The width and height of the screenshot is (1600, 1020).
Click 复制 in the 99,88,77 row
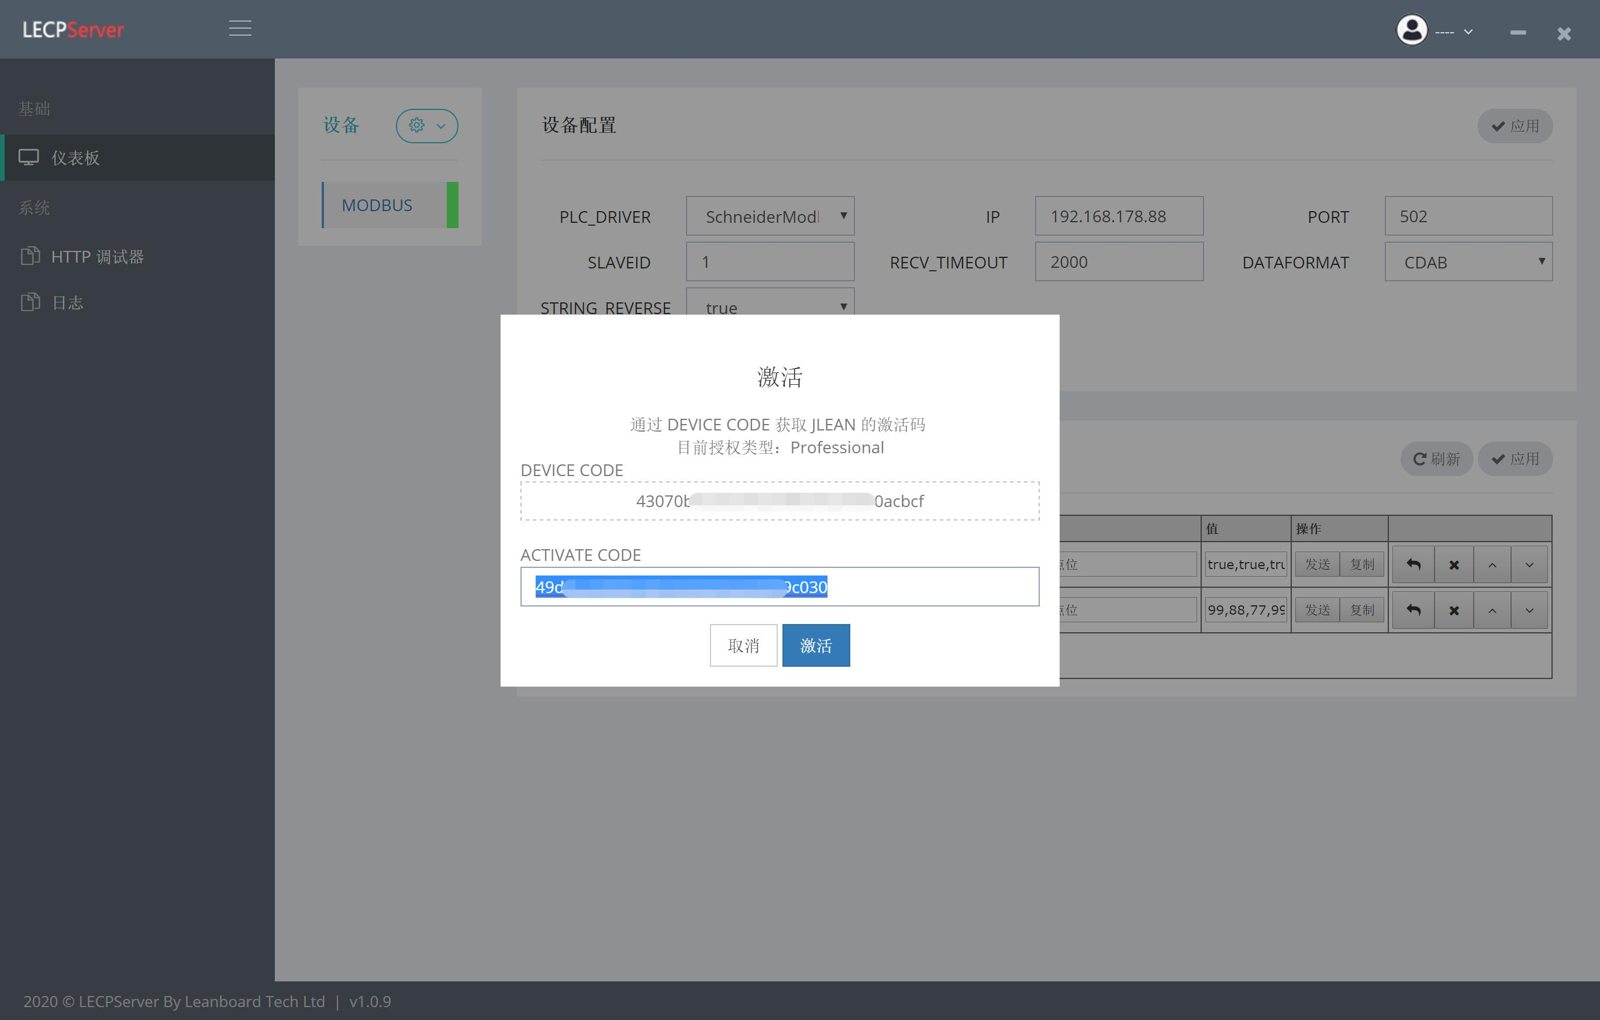1362,610
